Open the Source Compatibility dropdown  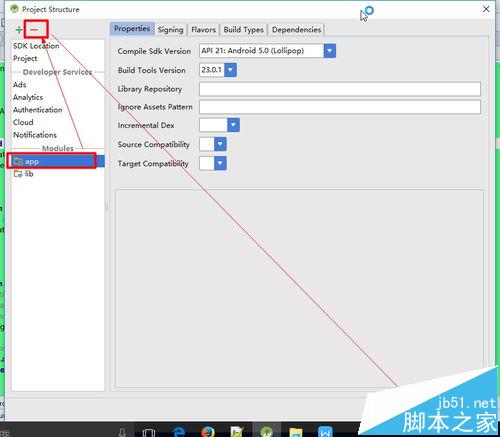pos(220,144)
